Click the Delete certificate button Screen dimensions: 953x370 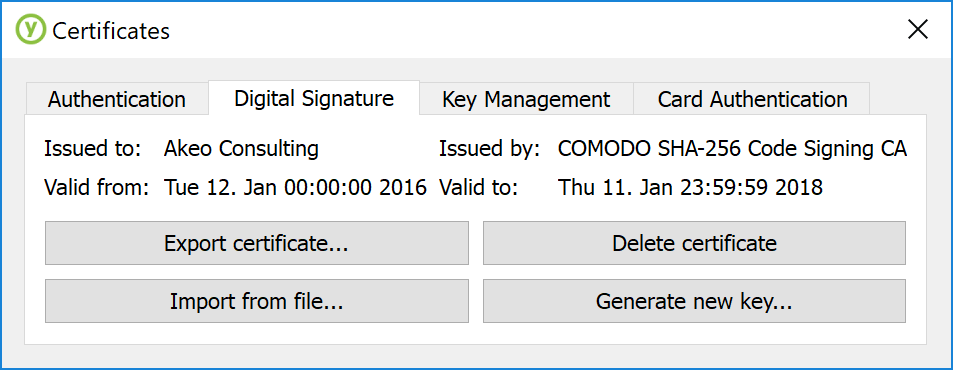694,243
